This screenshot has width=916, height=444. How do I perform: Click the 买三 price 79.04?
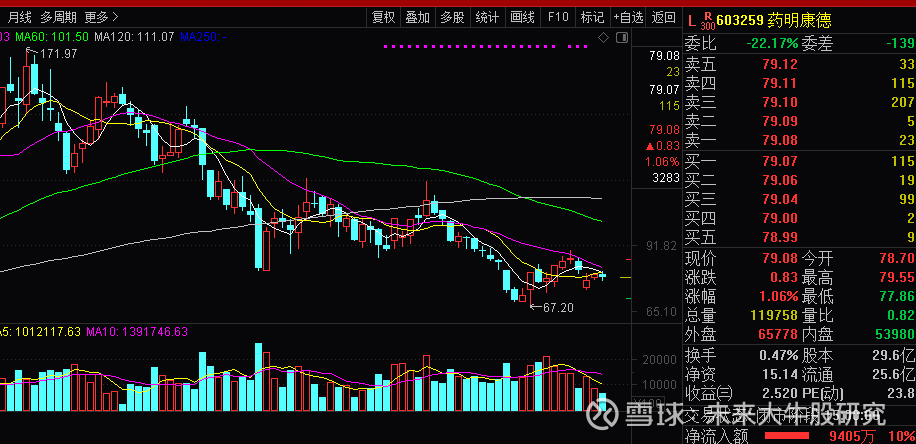click(779, 199)
